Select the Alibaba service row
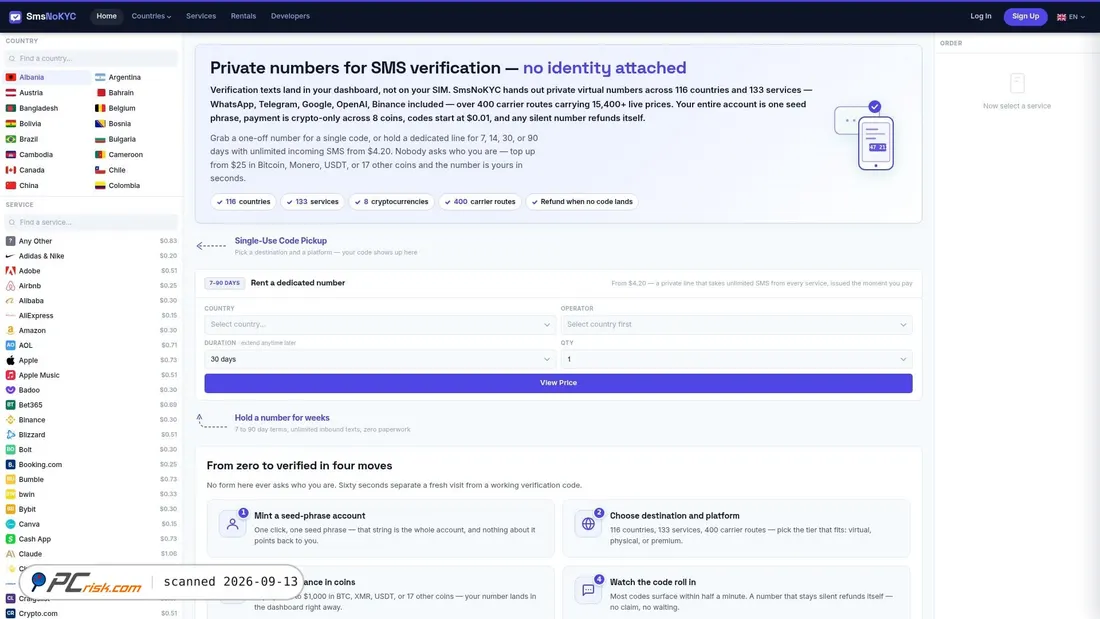Image resolution: width=1100 pixels, height=619 pixels. click(91, 300)
